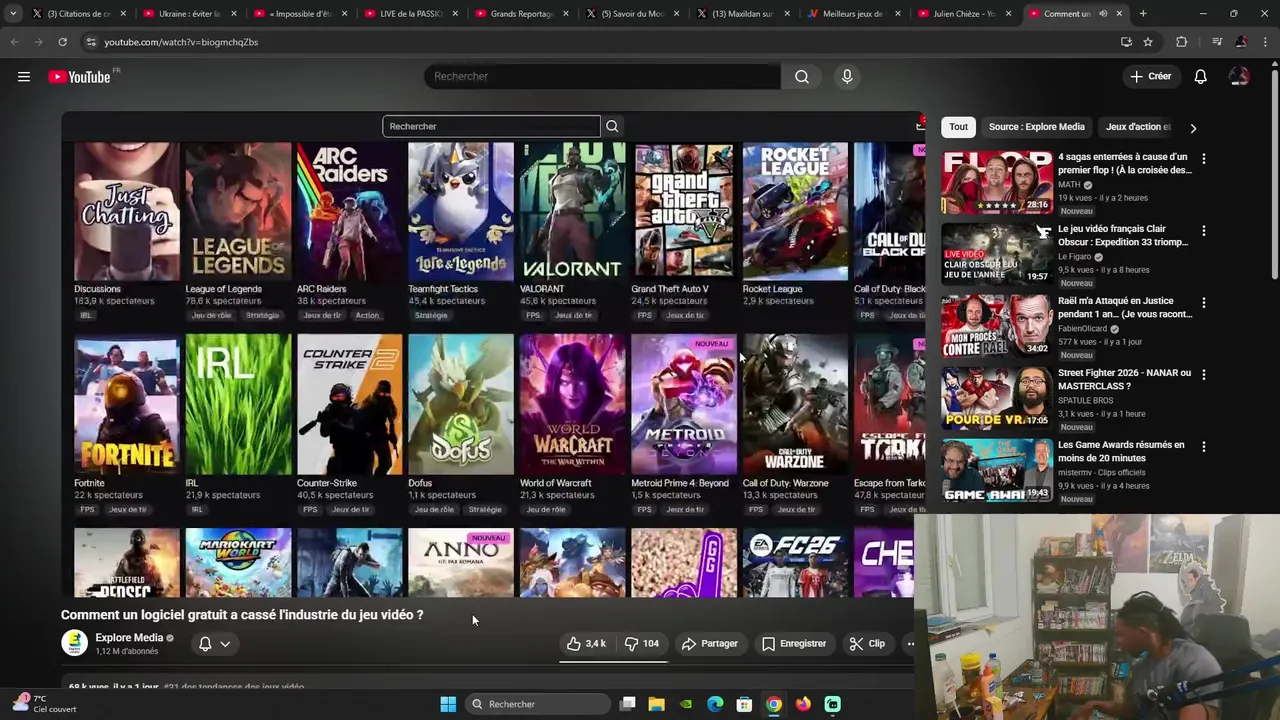View site information icon in the address bar
This screenshot has width=1280, height=720.
(91, 42)
